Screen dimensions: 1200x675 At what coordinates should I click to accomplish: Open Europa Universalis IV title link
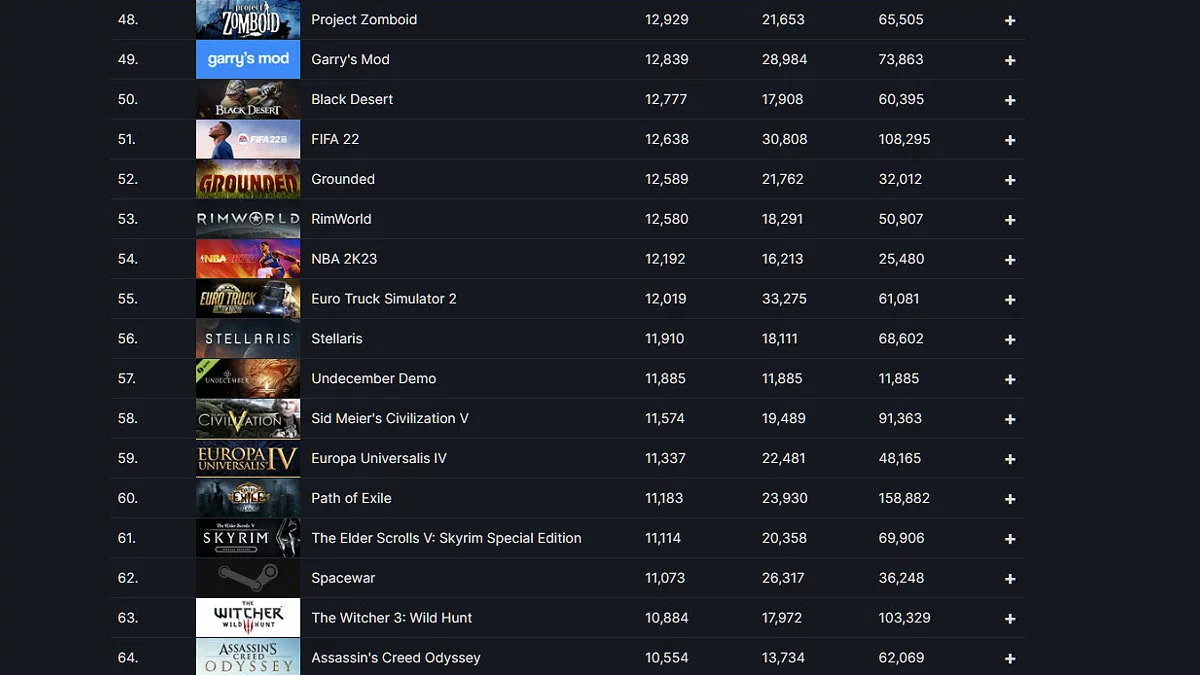coord(379,459)
